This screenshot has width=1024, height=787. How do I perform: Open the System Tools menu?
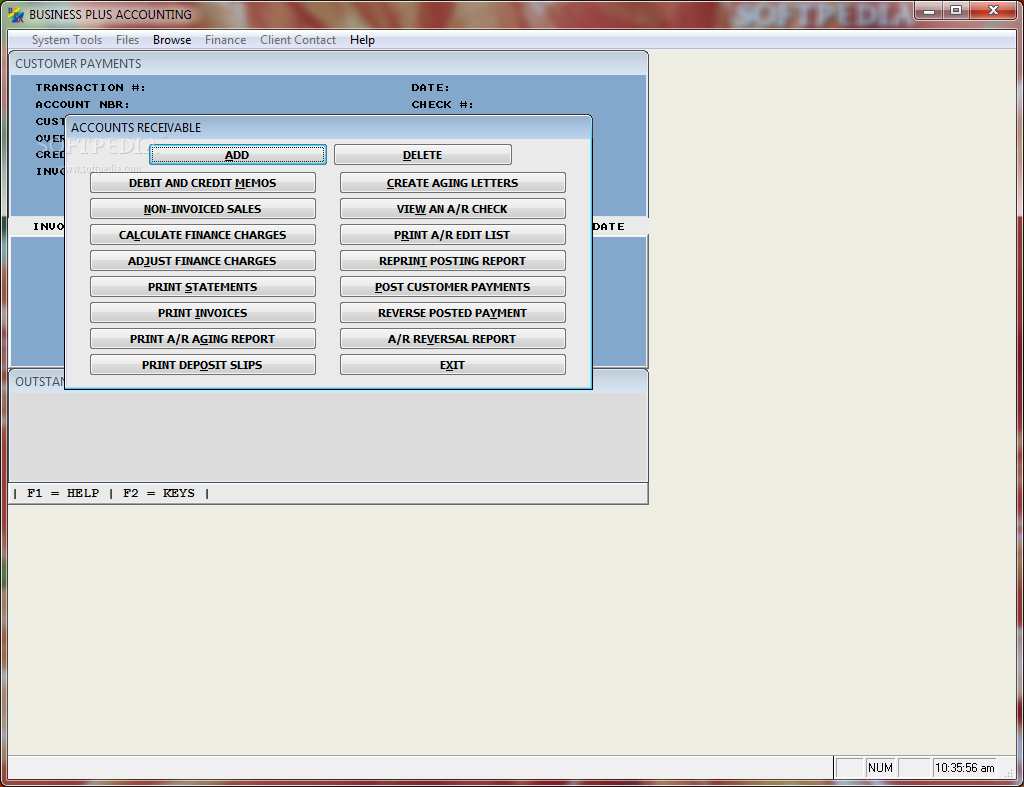coord(67,40)
